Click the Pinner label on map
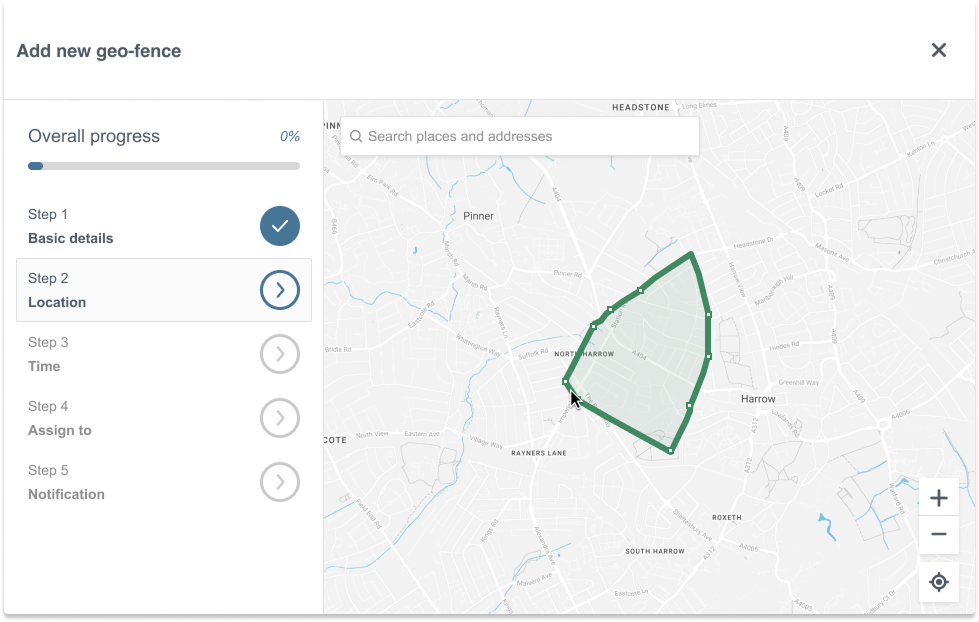This screenshot has width=979, height=622. [x=478, y=216]
